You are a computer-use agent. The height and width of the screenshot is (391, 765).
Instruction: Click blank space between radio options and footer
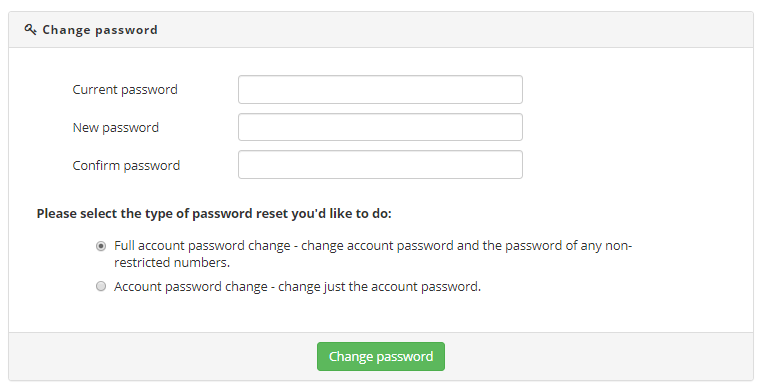click(381, 313)
